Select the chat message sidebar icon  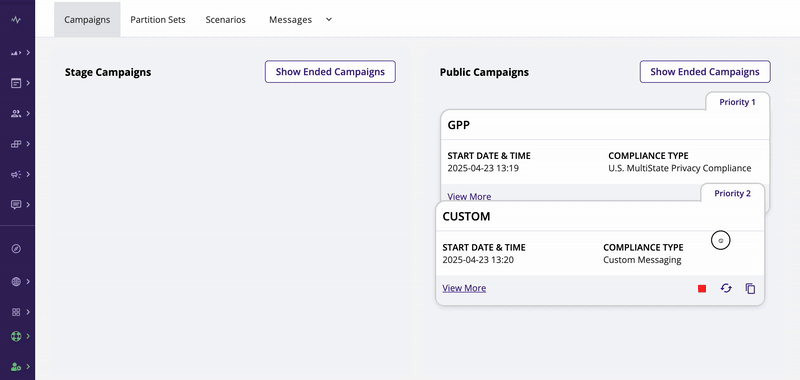(16, 205)
